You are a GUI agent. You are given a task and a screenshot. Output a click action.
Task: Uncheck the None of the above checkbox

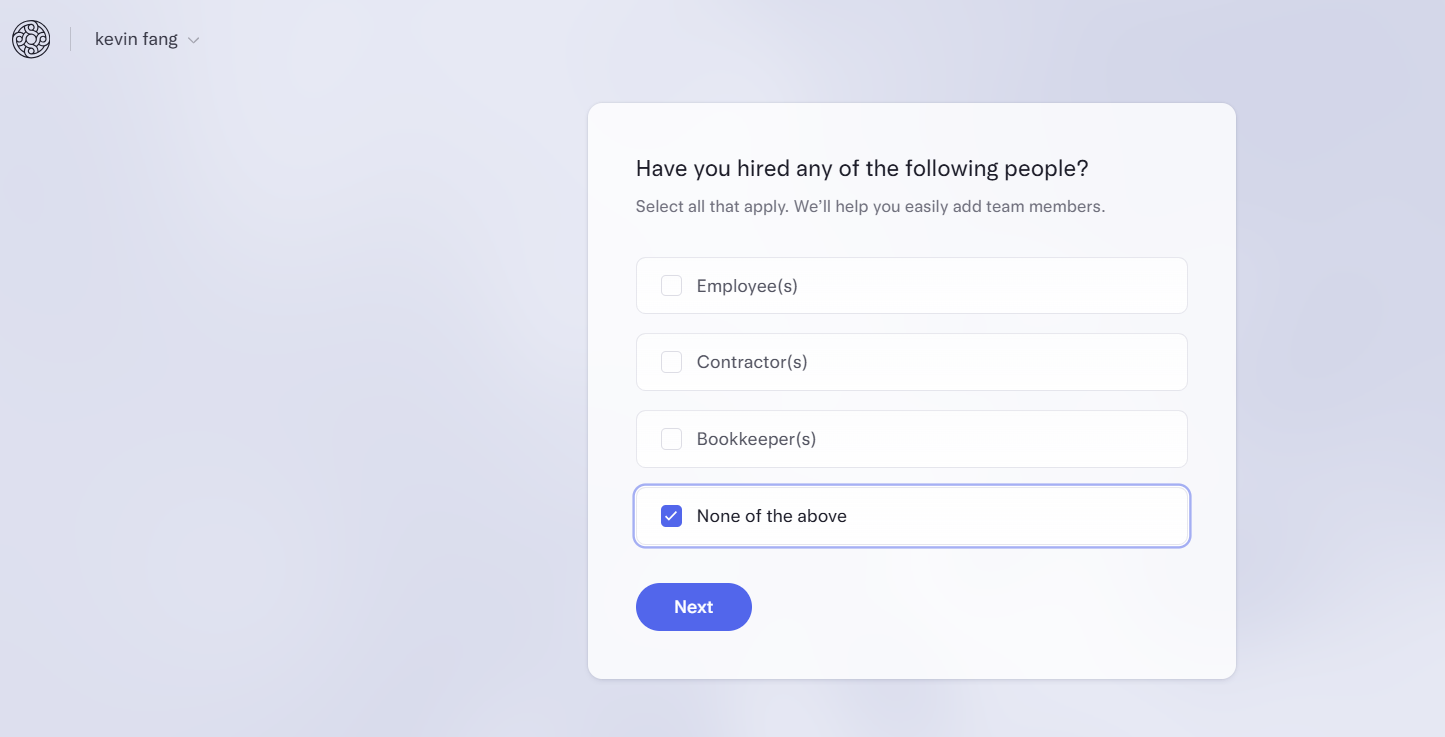pyautogui.click(x=671, y=516)
